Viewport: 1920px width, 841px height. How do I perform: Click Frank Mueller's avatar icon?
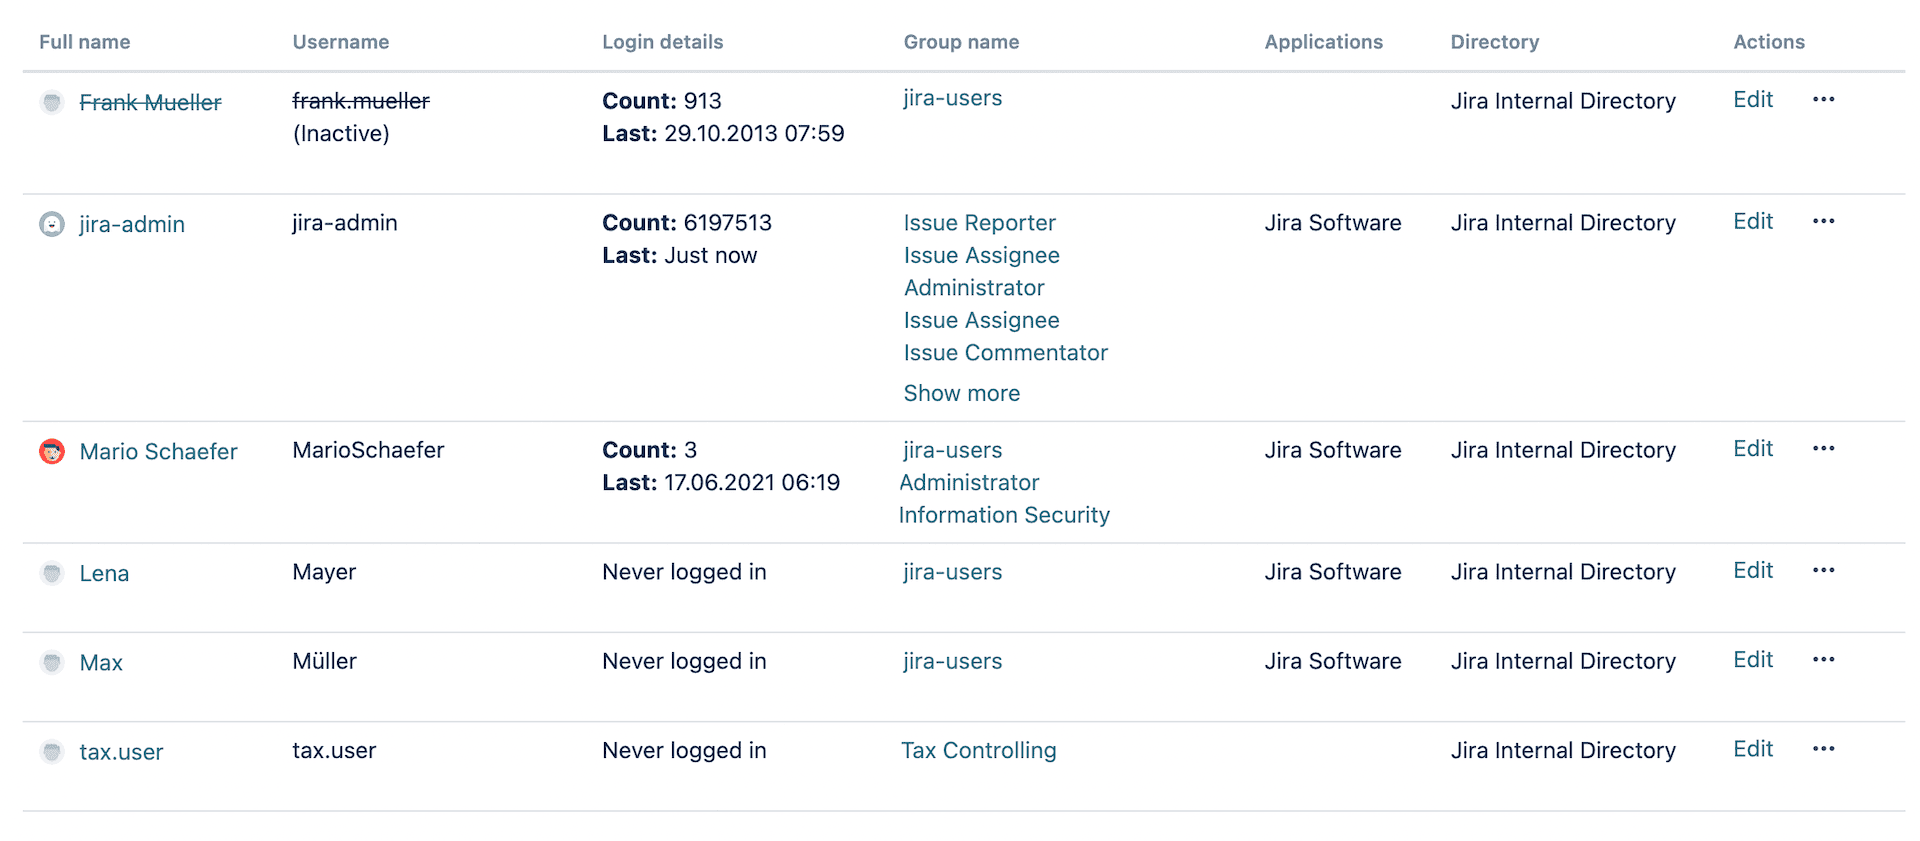click(x=52, y=102)
